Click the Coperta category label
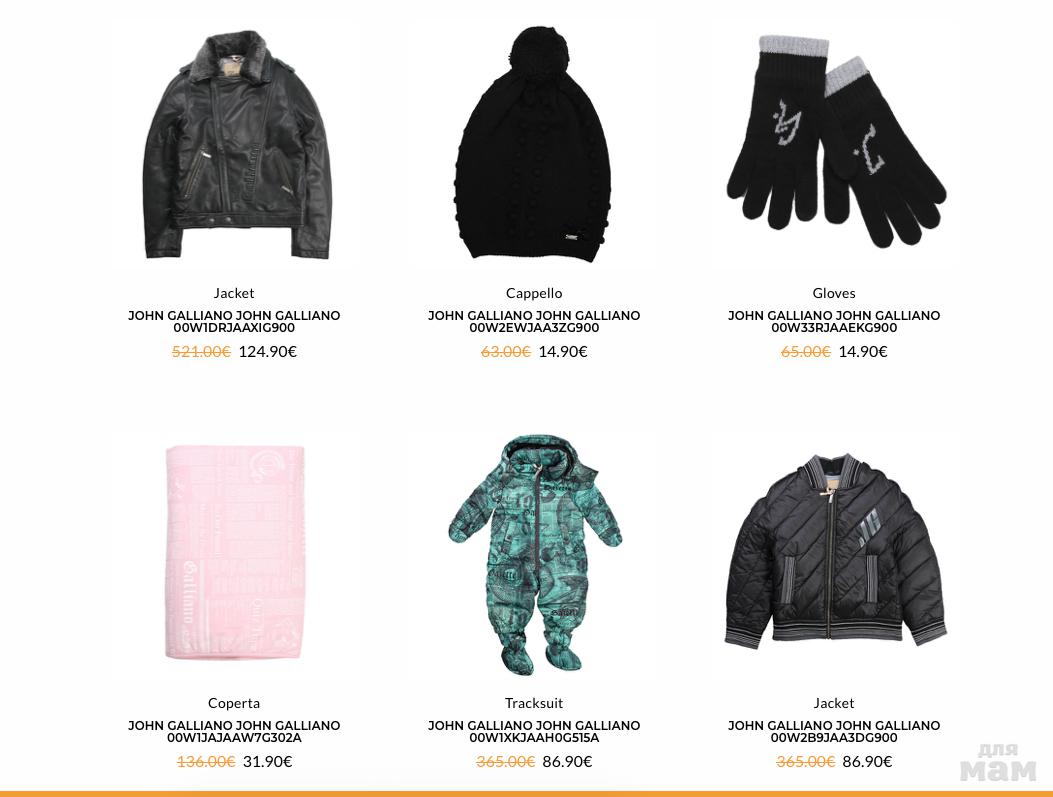Image resolution: width=1053 pixels, height=797 pixels. (x=234, y=703)
